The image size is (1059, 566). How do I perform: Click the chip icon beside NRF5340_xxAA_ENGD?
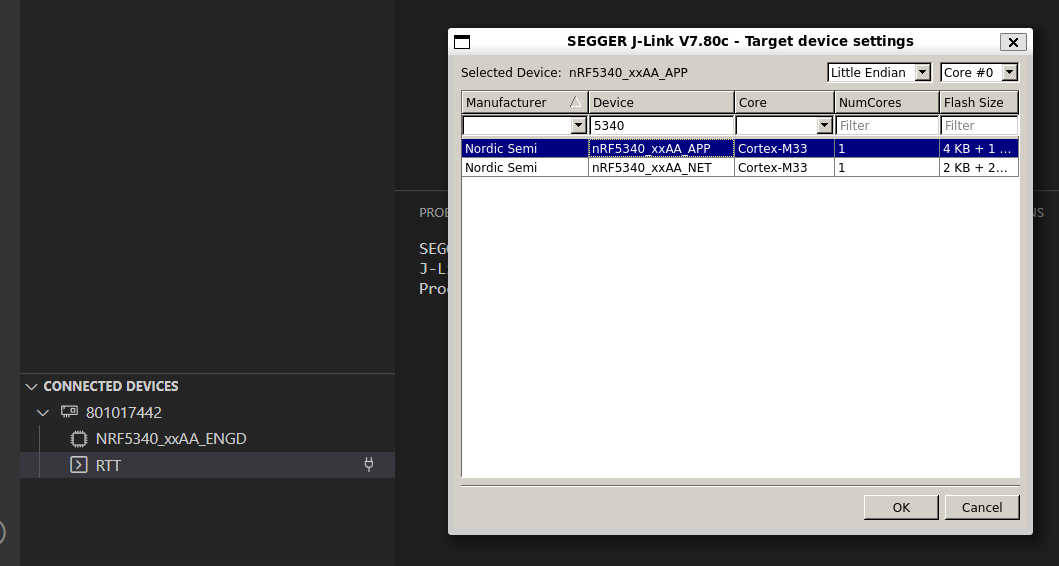(x=79, y=439)
